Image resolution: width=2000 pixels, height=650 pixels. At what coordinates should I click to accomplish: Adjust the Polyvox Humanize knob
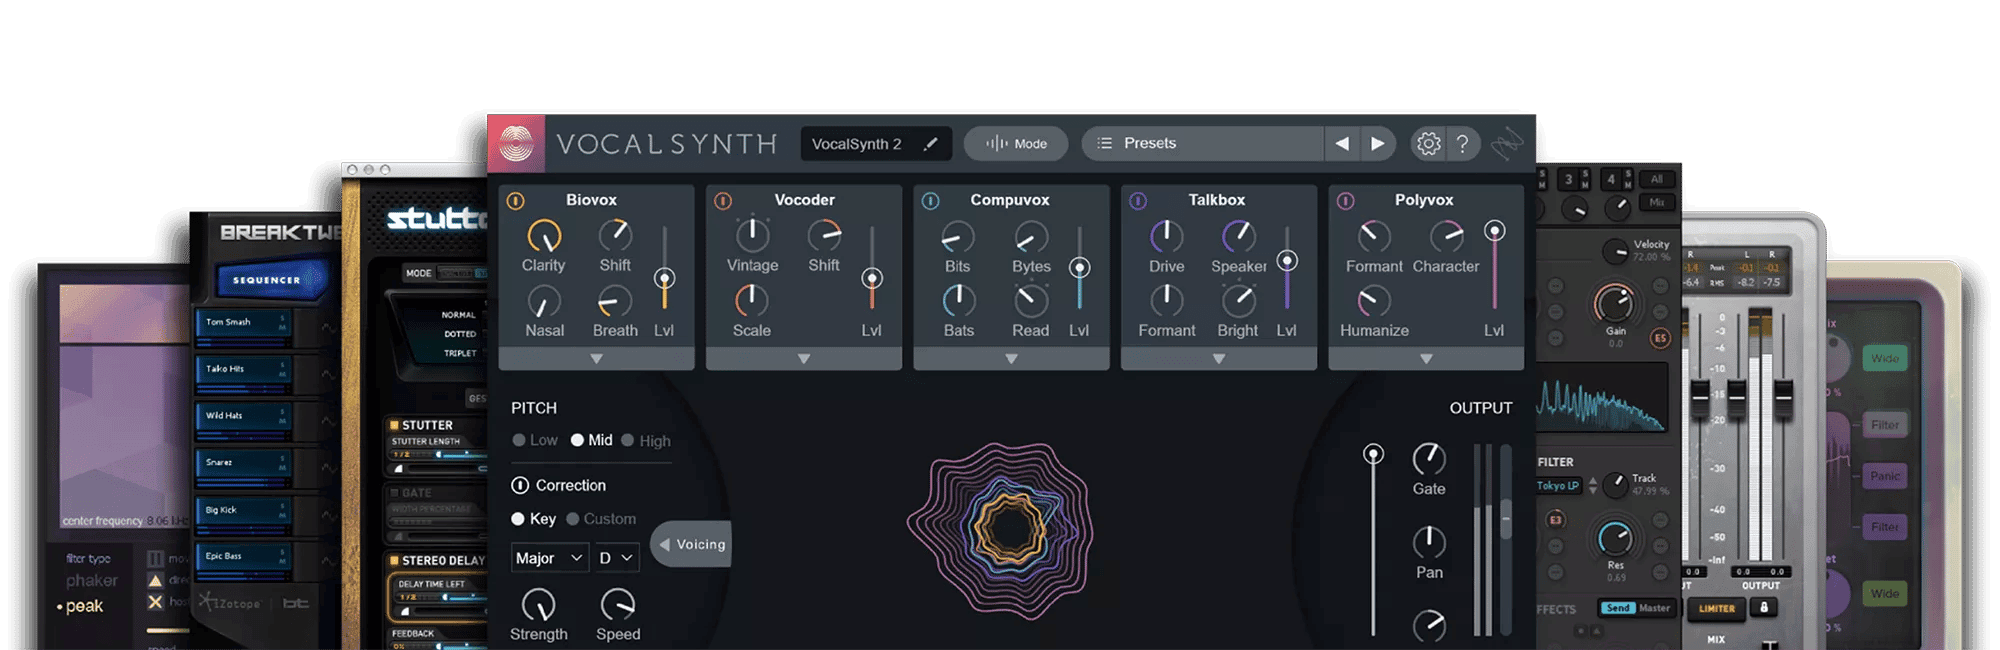click(x=1374, y=301)
